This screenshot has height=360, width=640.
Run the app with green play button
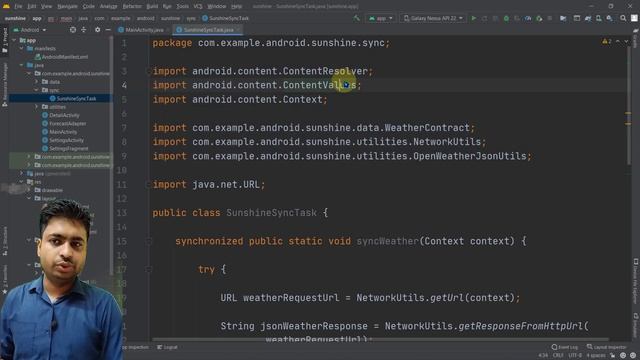(473, 18)
